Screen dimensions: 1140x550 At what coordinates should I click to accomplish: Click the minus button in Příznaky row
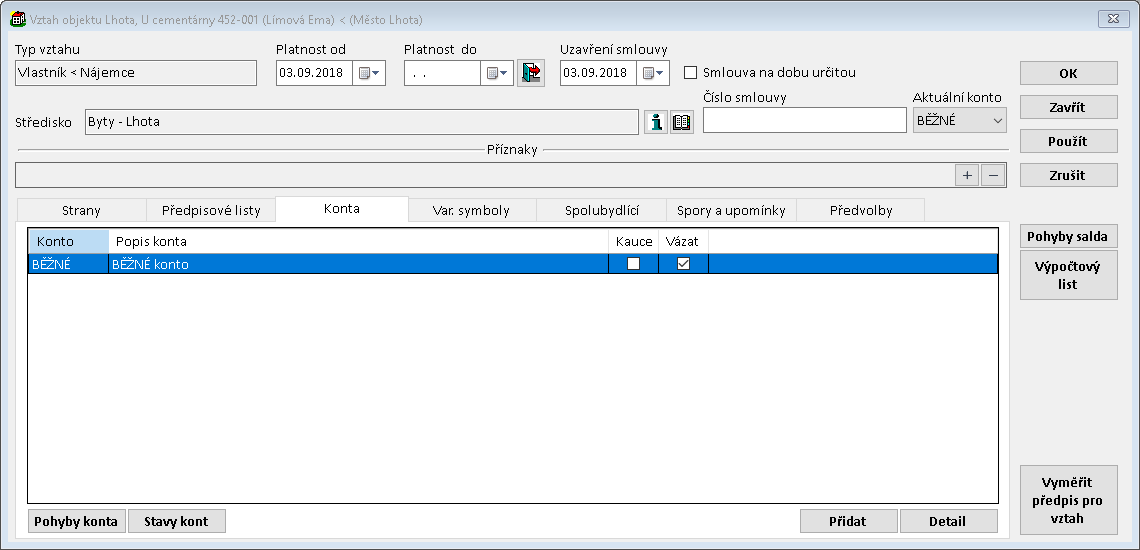pyautogui.click(x=992, y=175)
